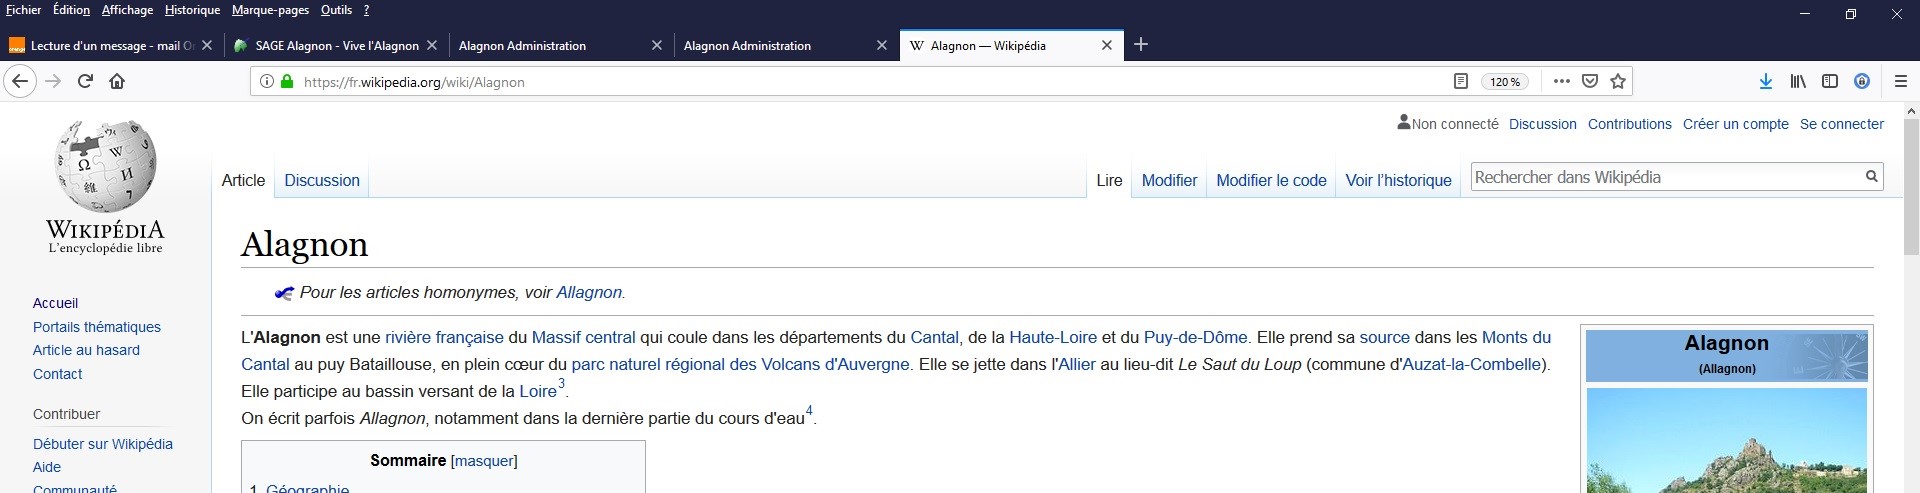The width and height of the screenshot is (1920, 493).
Task: Open the Contact sidebar link
Action: [57, 374]
